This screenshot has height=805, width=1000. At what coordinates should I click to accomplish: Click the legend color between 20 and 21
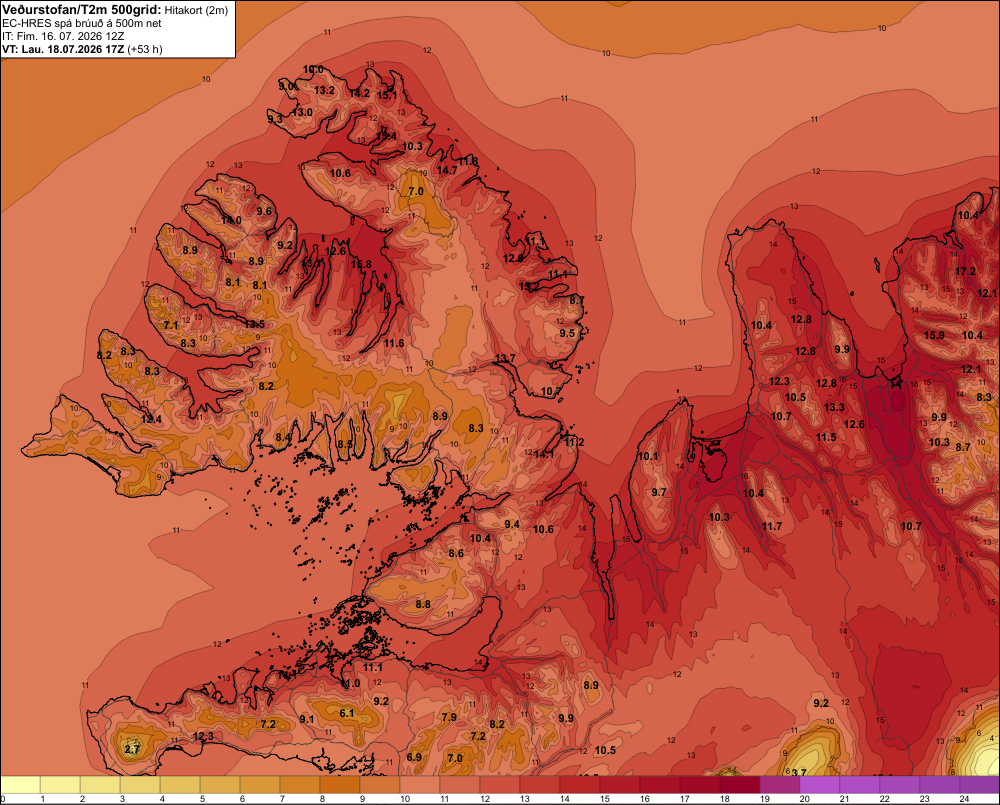(x=820, y=785)
